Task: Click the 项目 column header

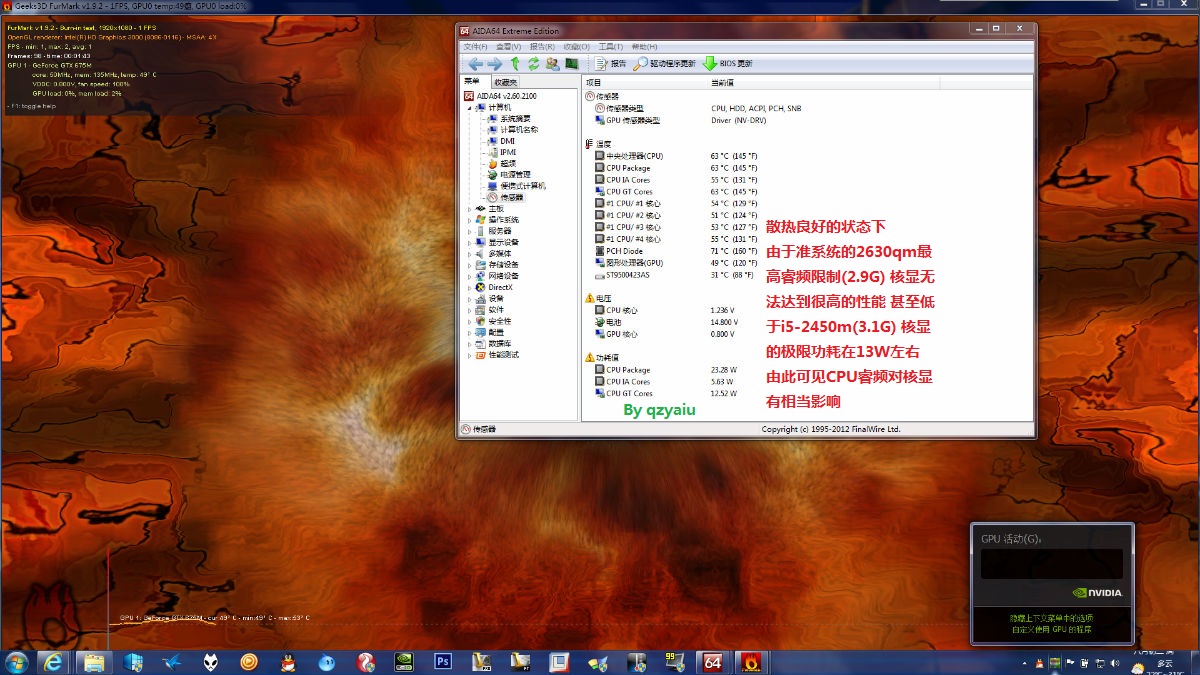Action: coord(645,82)
